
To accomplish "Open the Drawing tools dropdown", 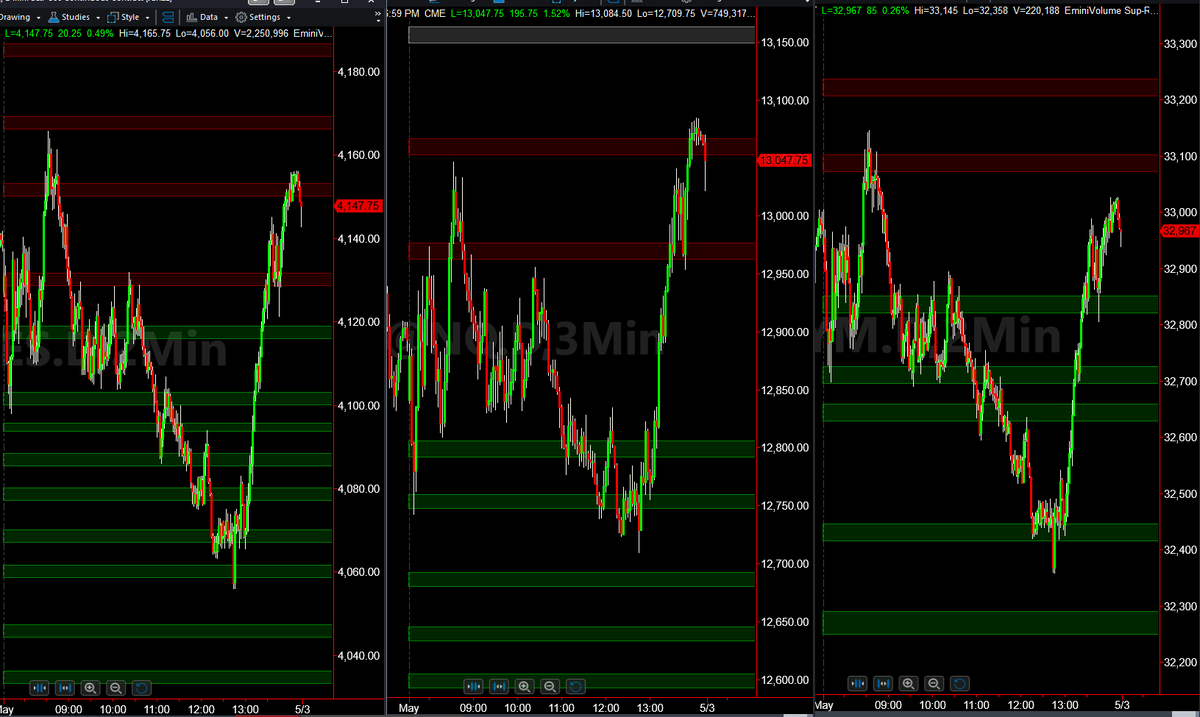I will click(20, 17).
